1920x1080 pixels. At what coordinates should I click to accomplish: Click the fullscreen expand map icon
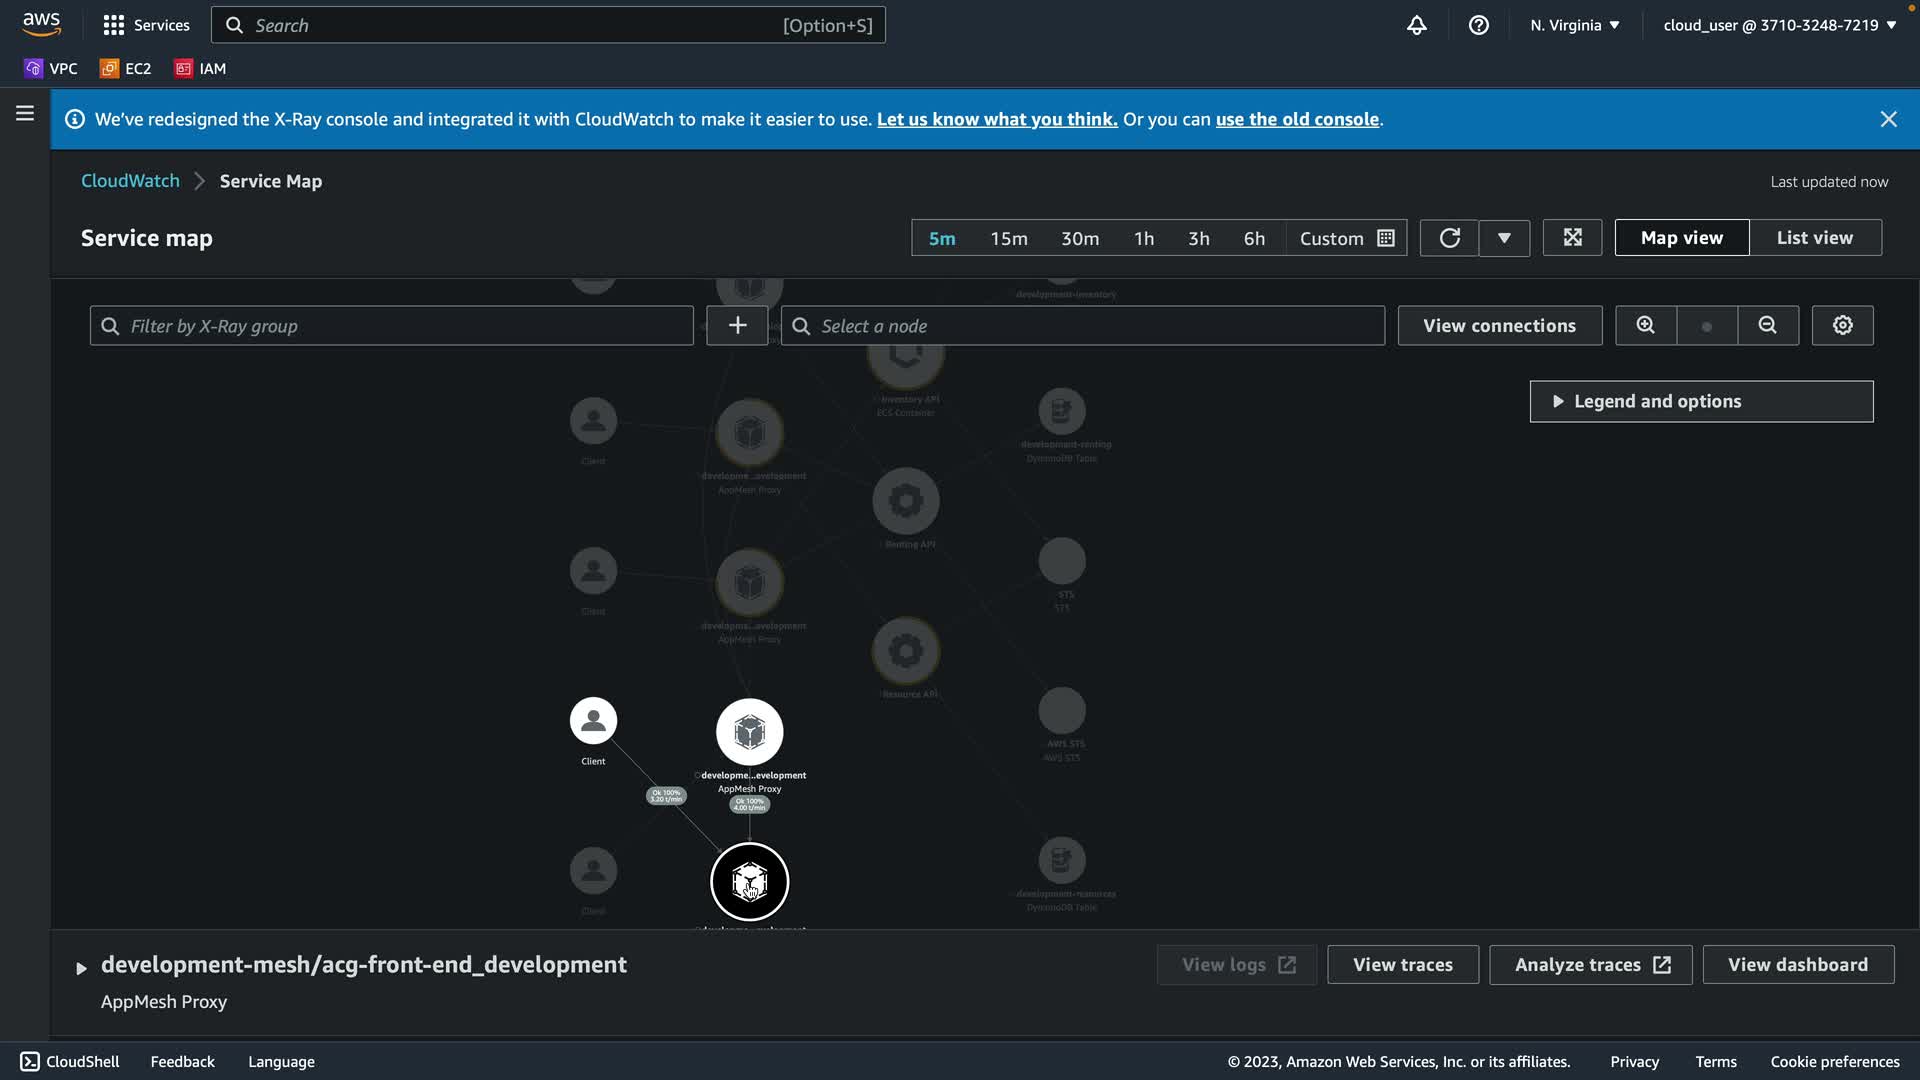coord(1572,238)
